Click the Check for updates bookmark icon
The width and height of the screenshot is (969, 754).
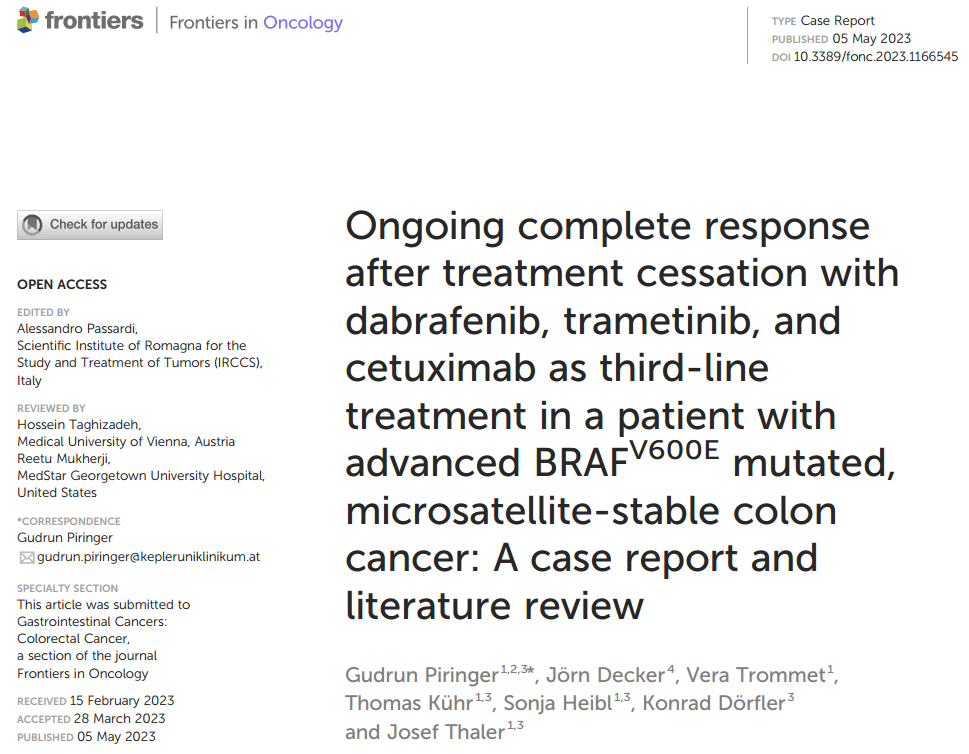point(33,225)
